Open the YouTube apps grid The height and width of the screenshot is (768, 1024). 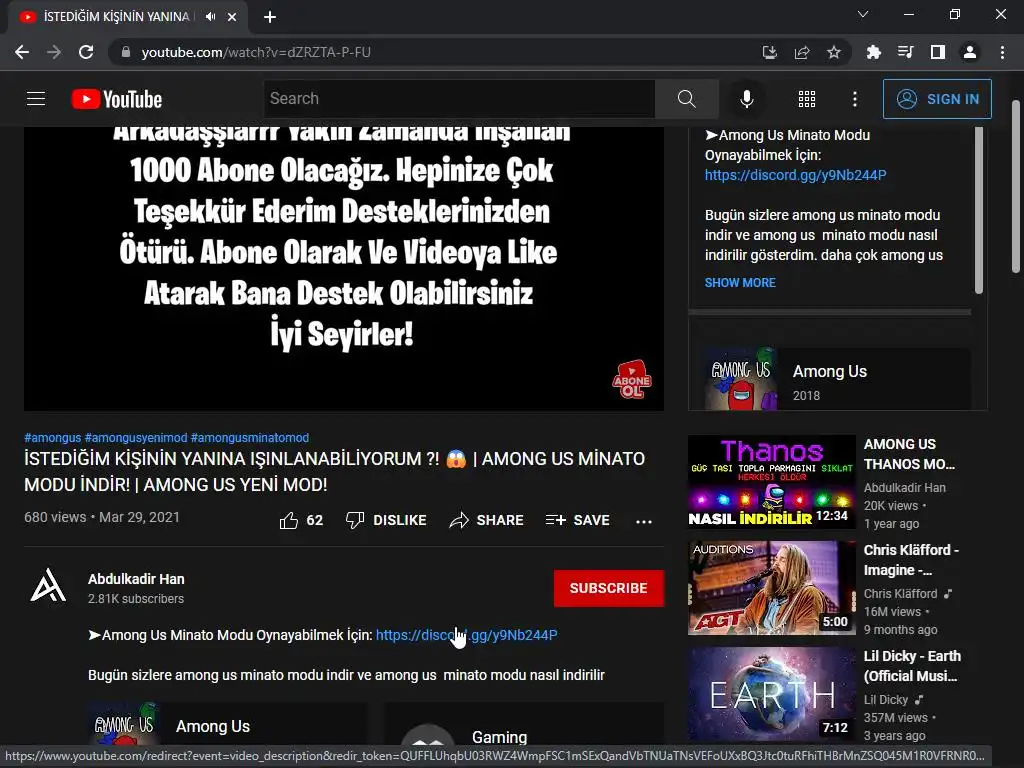click(x=807, y=99)
